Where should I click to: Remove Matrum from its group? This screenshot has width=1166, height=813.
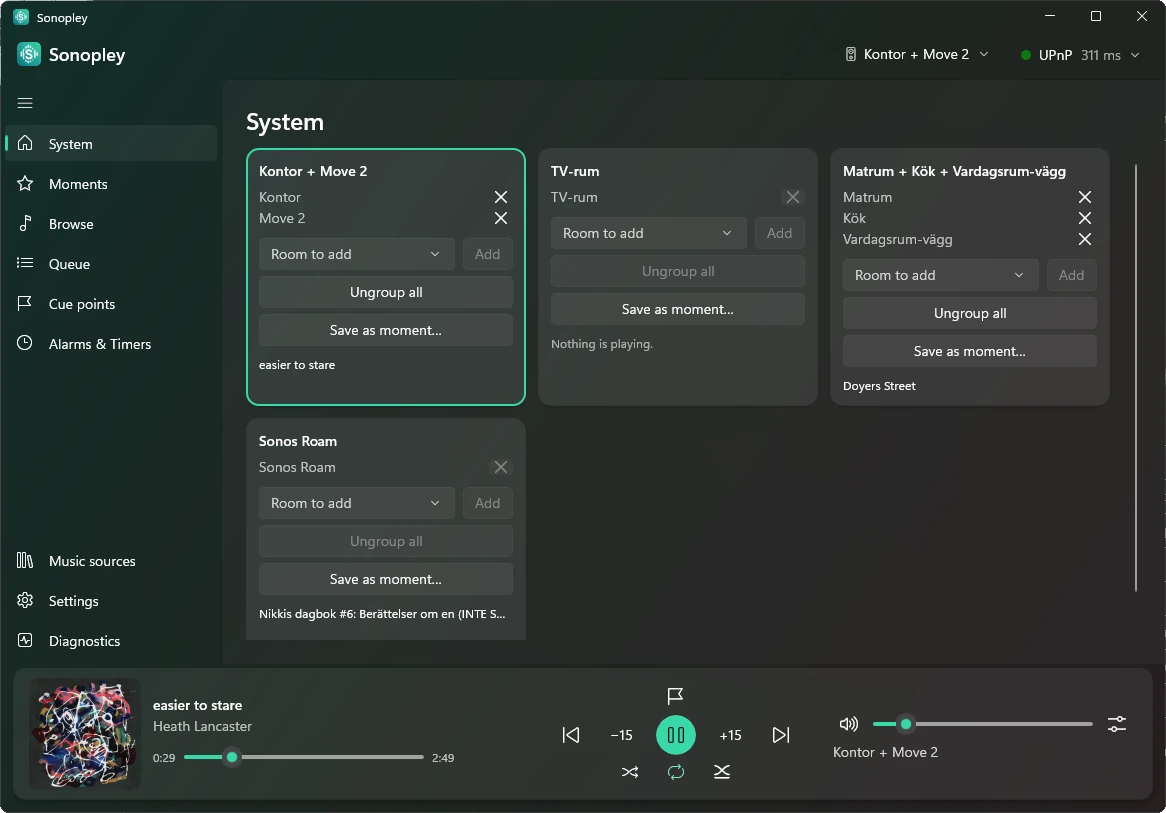(x=1084, y=197)
